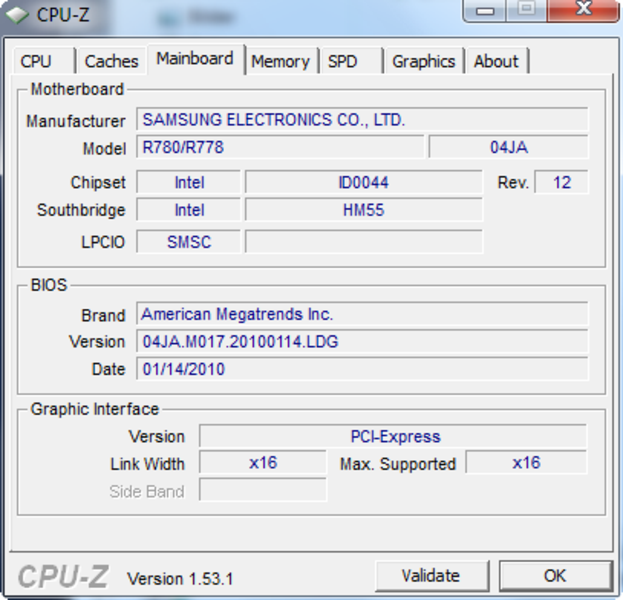Select the Manufacturer field SAMSUNG ELECTRONICS CO., LTD.
This screenshot has height=600, width=623.
point(362,119)
